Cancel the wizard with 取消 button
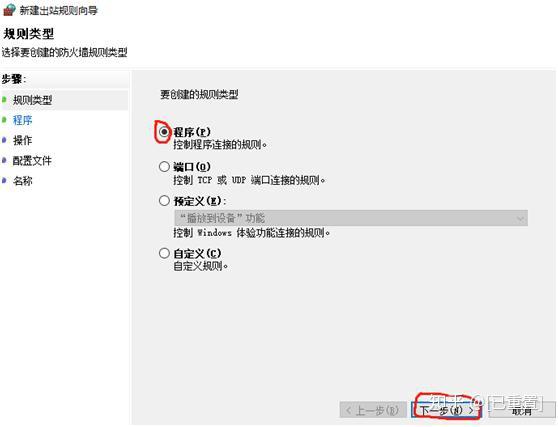Screen dimensions: 558x427 (x=522, y=410)
